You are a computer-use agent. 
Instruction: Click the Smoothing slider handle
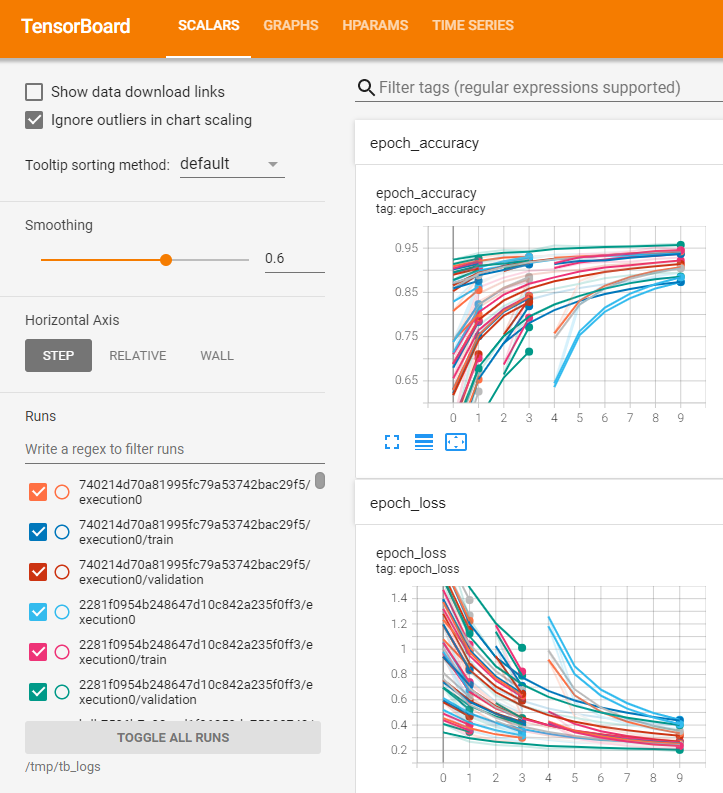click(166, 260)
